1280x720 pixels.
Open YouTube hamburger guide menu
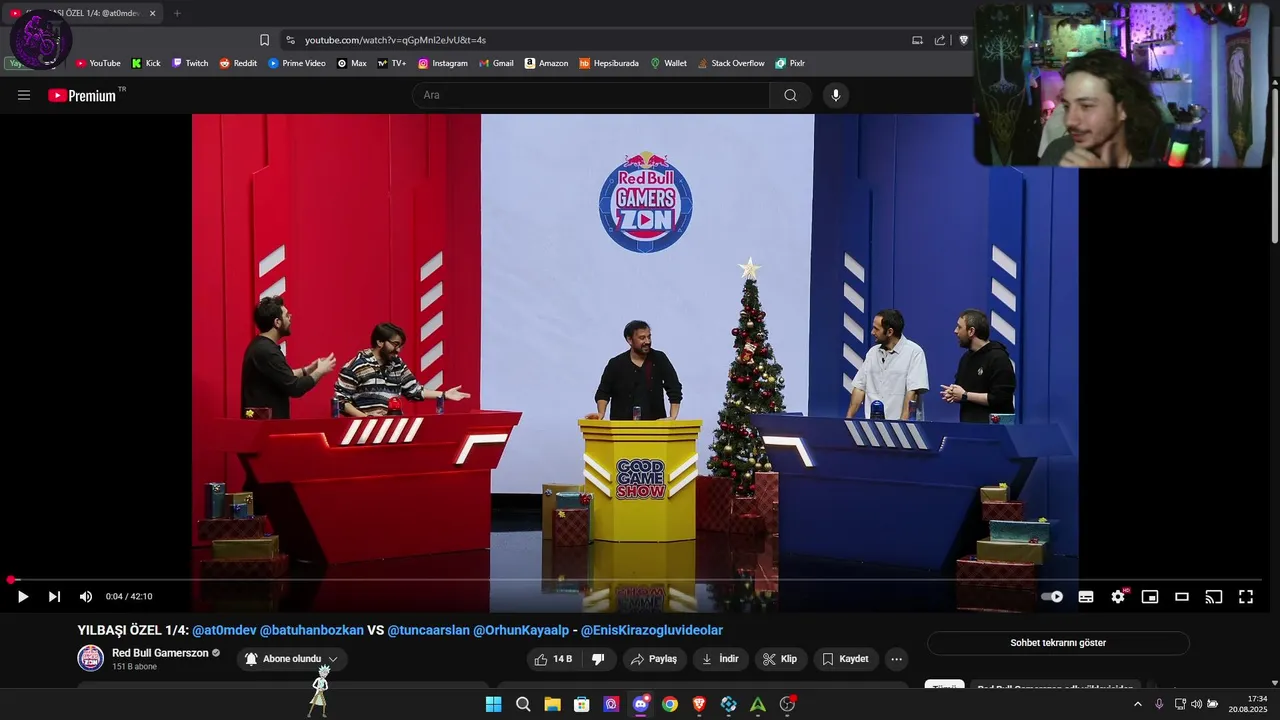coord(24,95)
